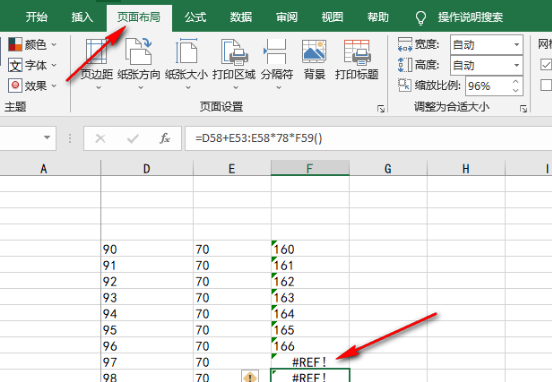Open the Orientation (纸张方向) menu

pos(139,63)
